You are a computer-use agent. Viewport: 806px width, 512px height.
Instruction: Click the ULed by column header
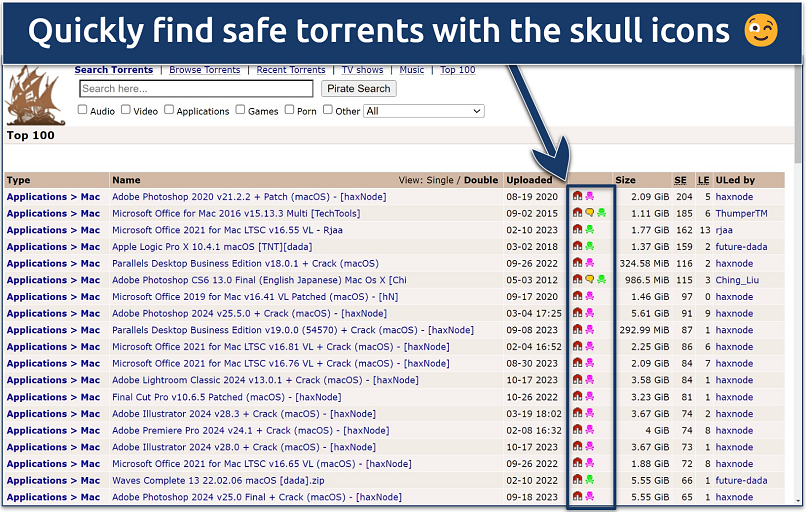(735, 180)
